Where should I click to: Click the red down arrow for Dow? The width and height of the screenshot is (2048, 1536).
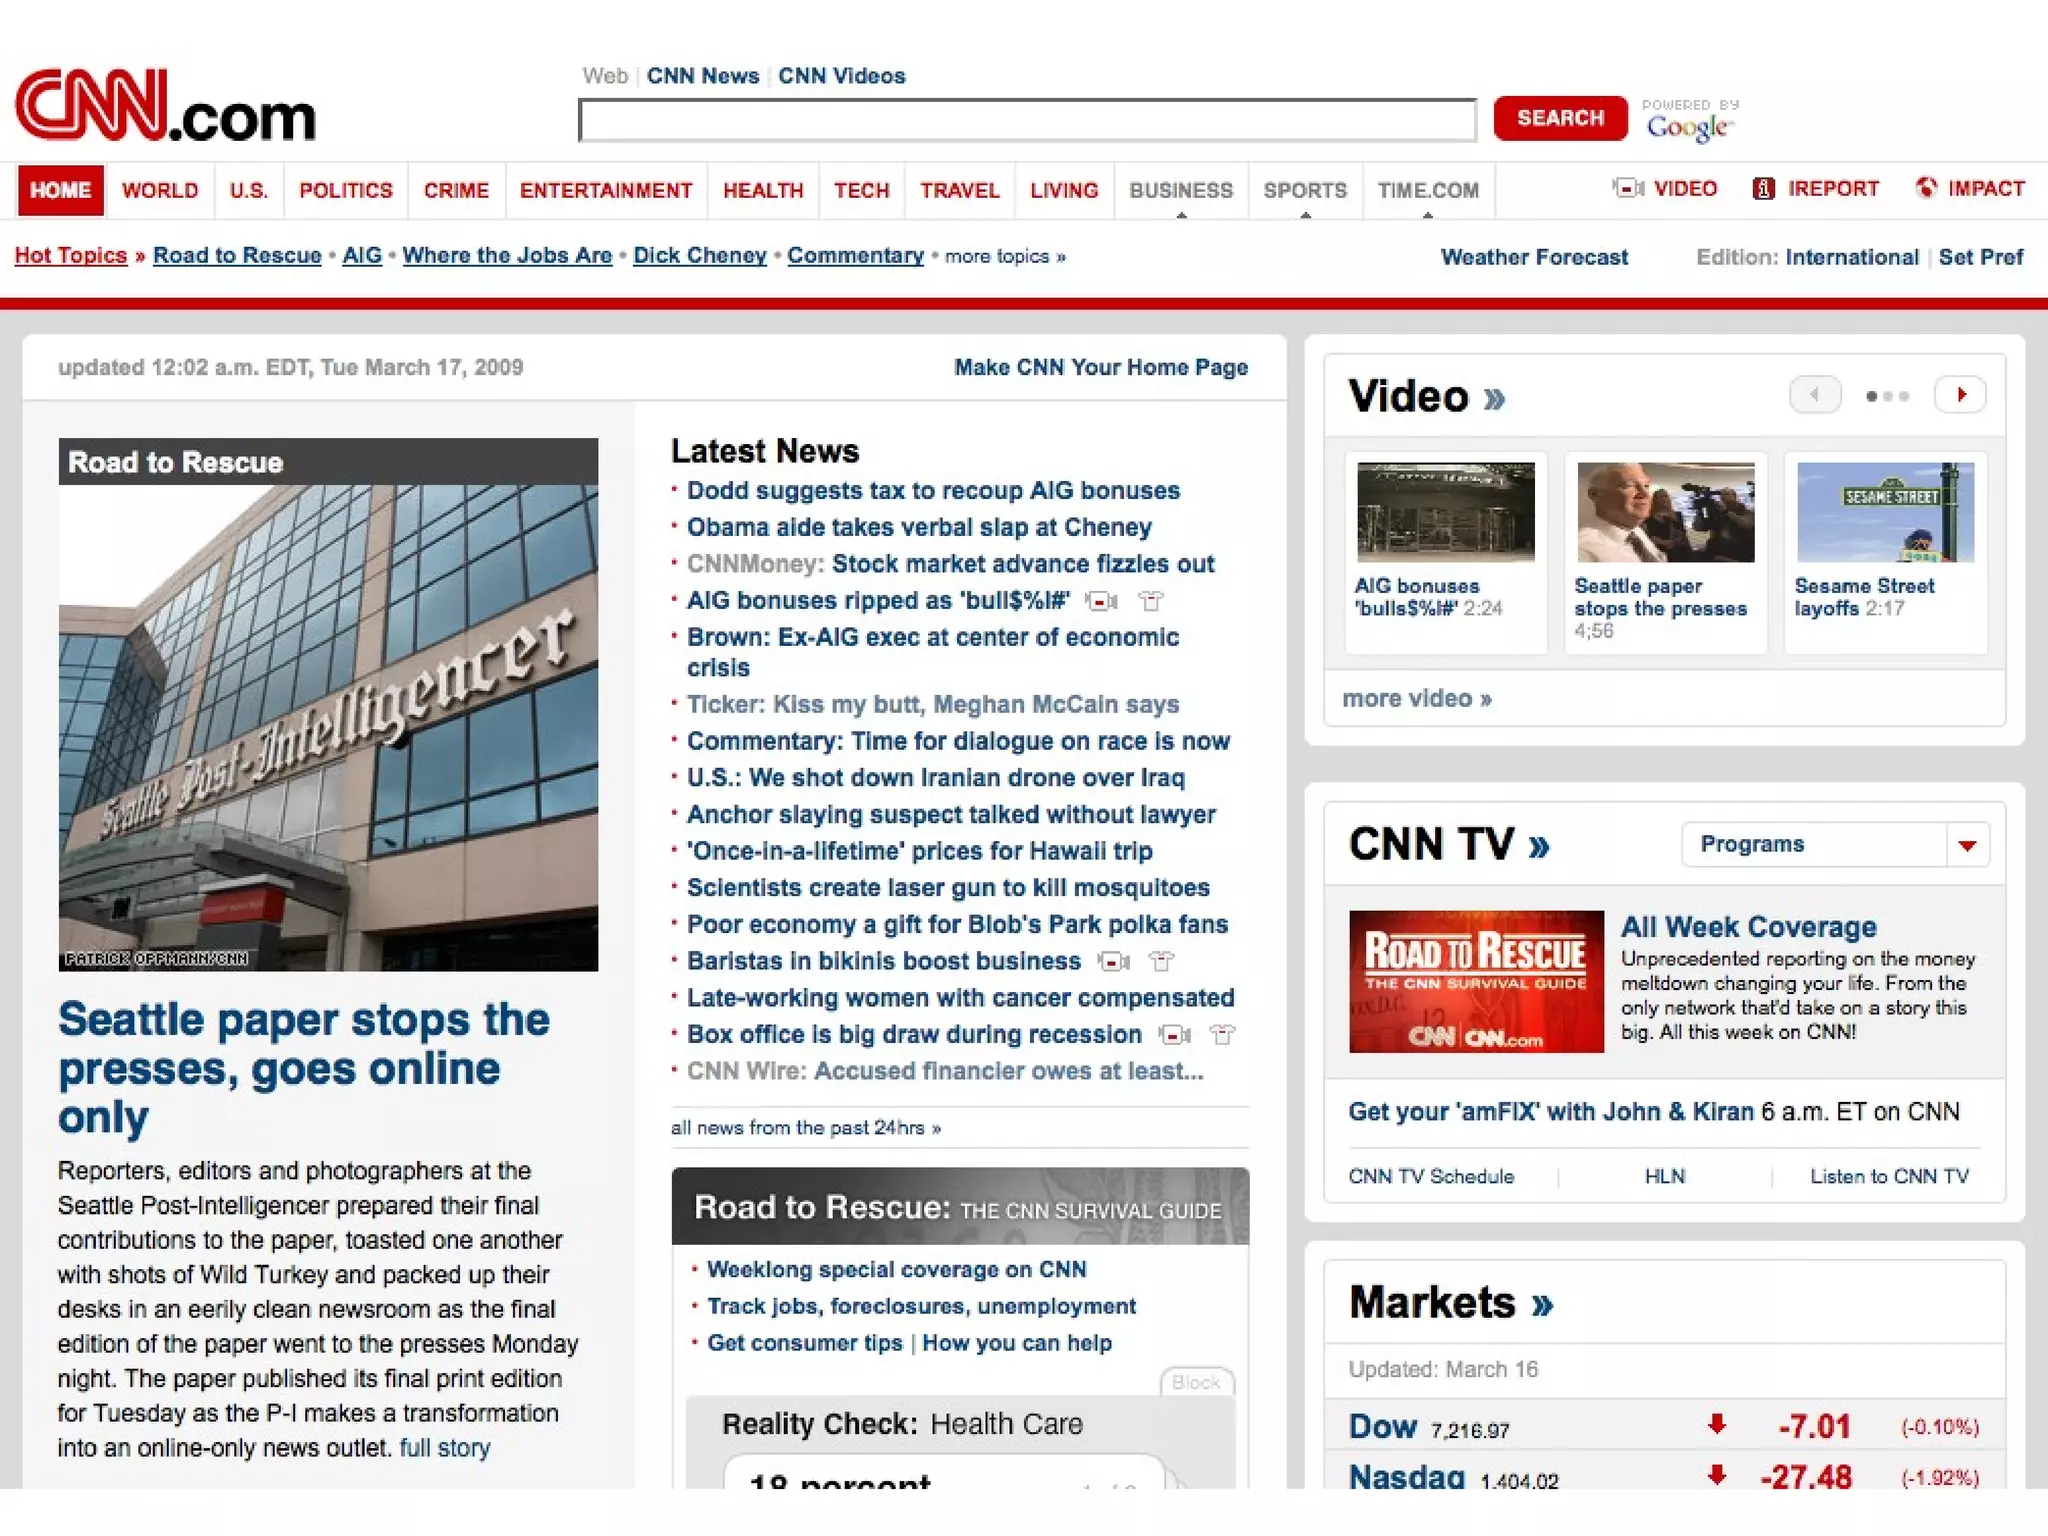pyautogui.click(x=1717, y=1424)
